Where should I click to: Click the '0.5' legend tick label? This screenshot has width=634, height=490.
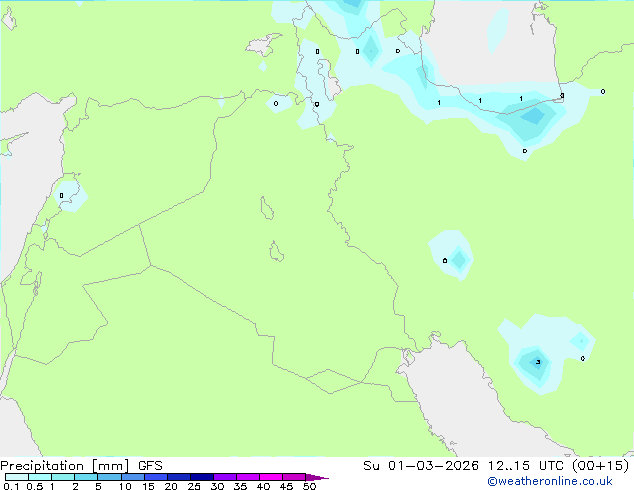35,486
